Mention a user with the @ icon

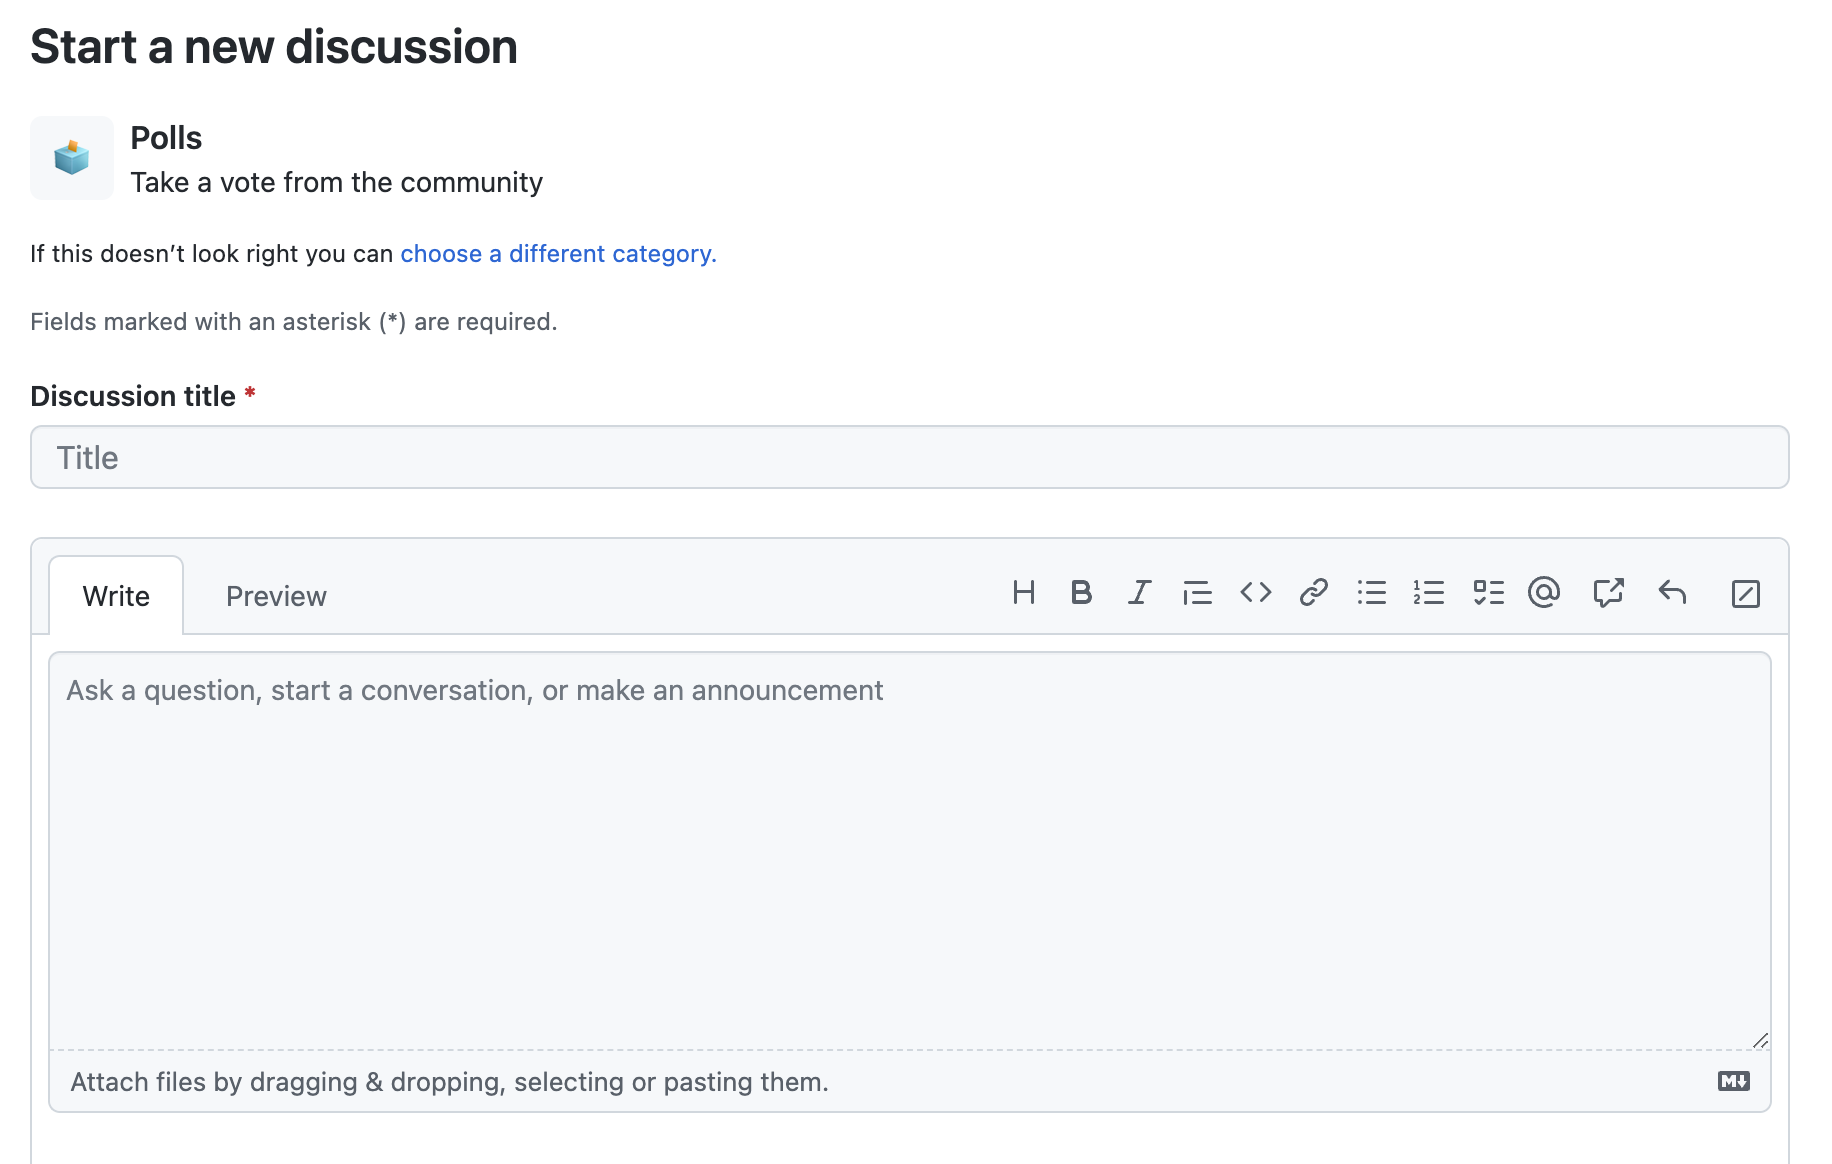click(1544, 592)
